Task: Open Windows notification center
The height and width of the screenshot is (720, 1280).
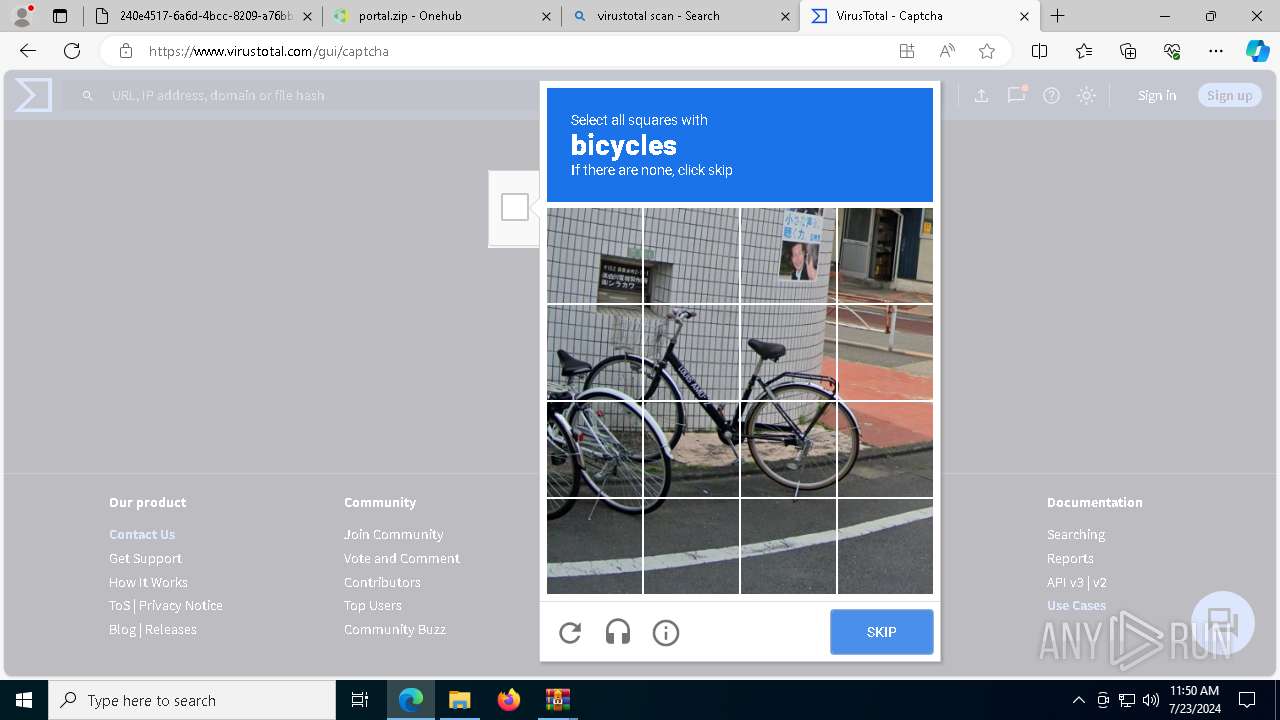Action: click(x=1247, y=700)
